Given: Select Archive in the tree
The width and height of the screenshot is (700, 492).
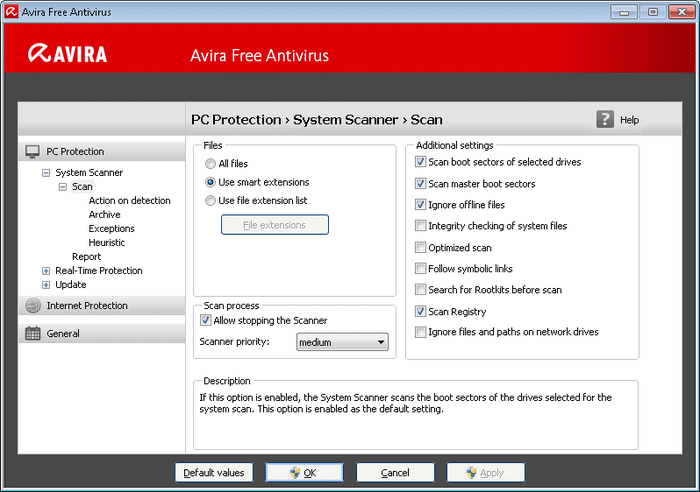Looking at the screenshot, I should (104, 215).
